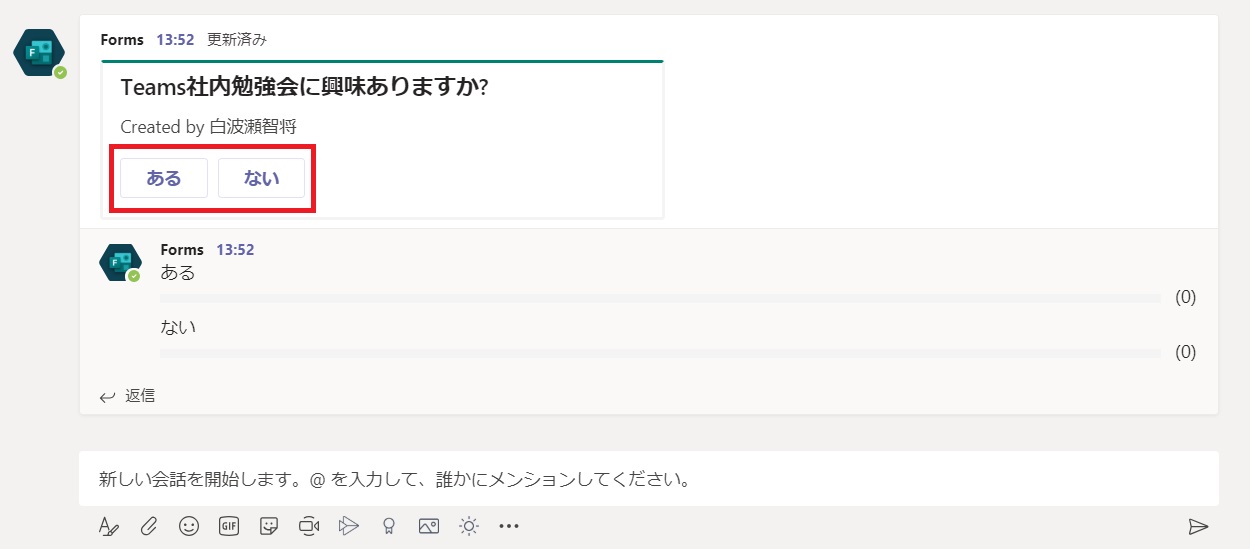Start a Meet now video call
Screen dimensions: 1250x549
coord(308,526)
